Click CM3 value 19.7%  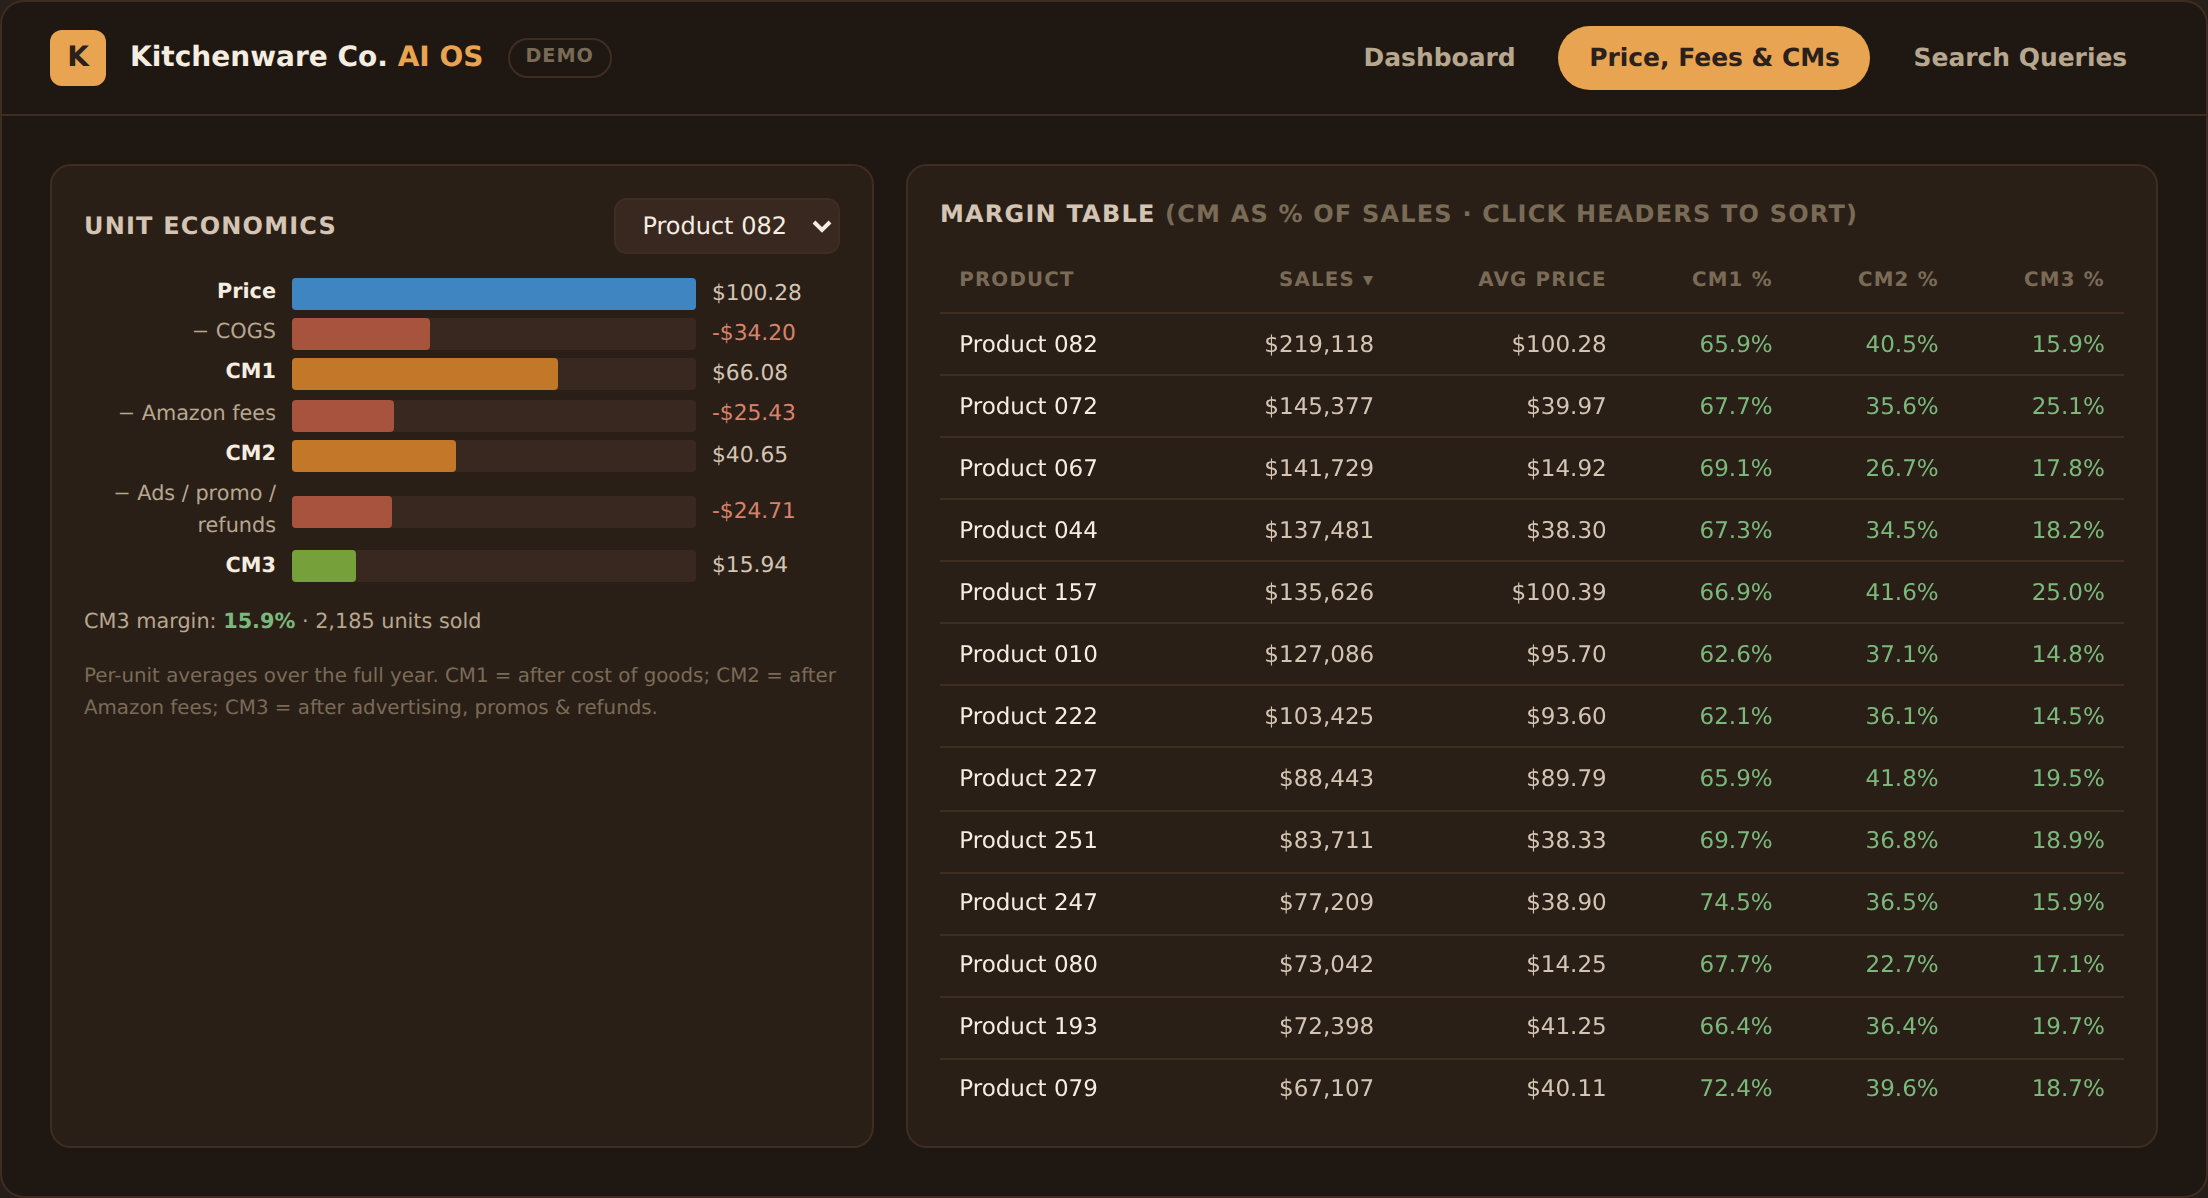(2068, 1026)
